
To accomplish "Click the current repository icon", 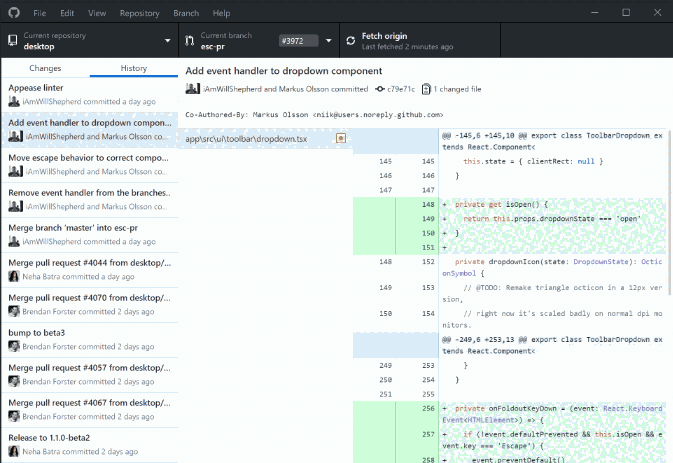I will (x=13, y=40).
